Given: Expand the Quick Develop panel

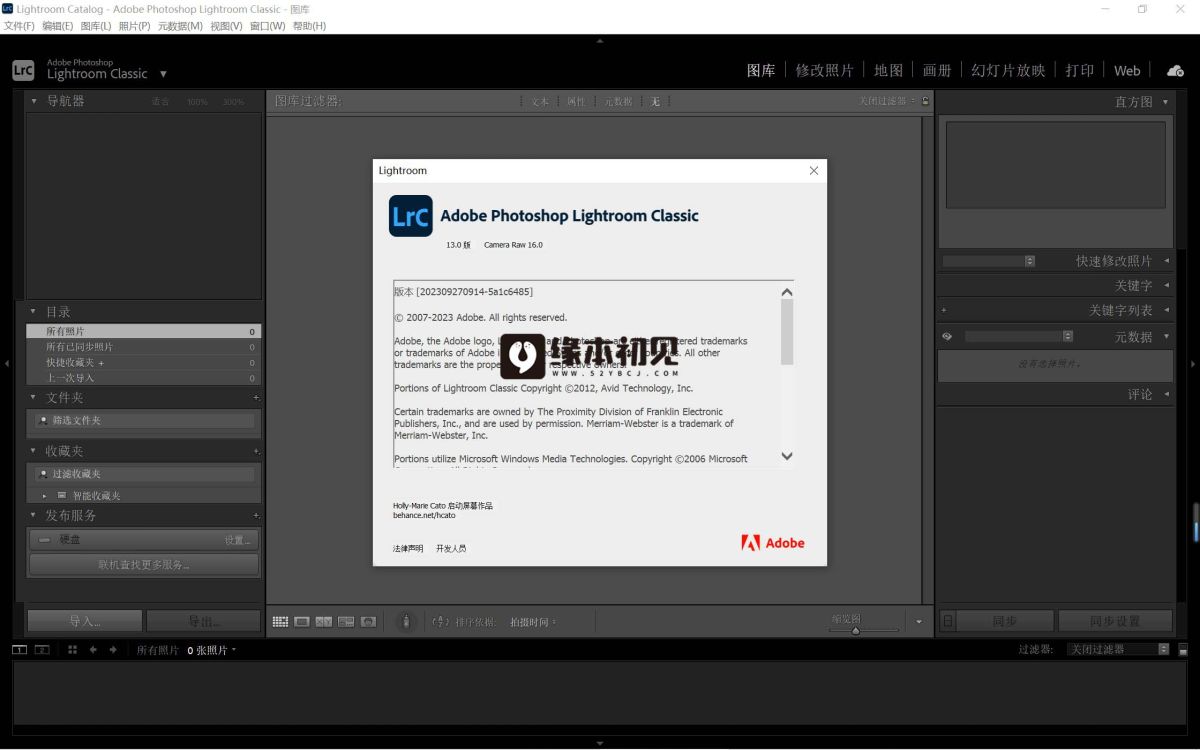Looking at the screenshot, I should [x=1166, y=261].
